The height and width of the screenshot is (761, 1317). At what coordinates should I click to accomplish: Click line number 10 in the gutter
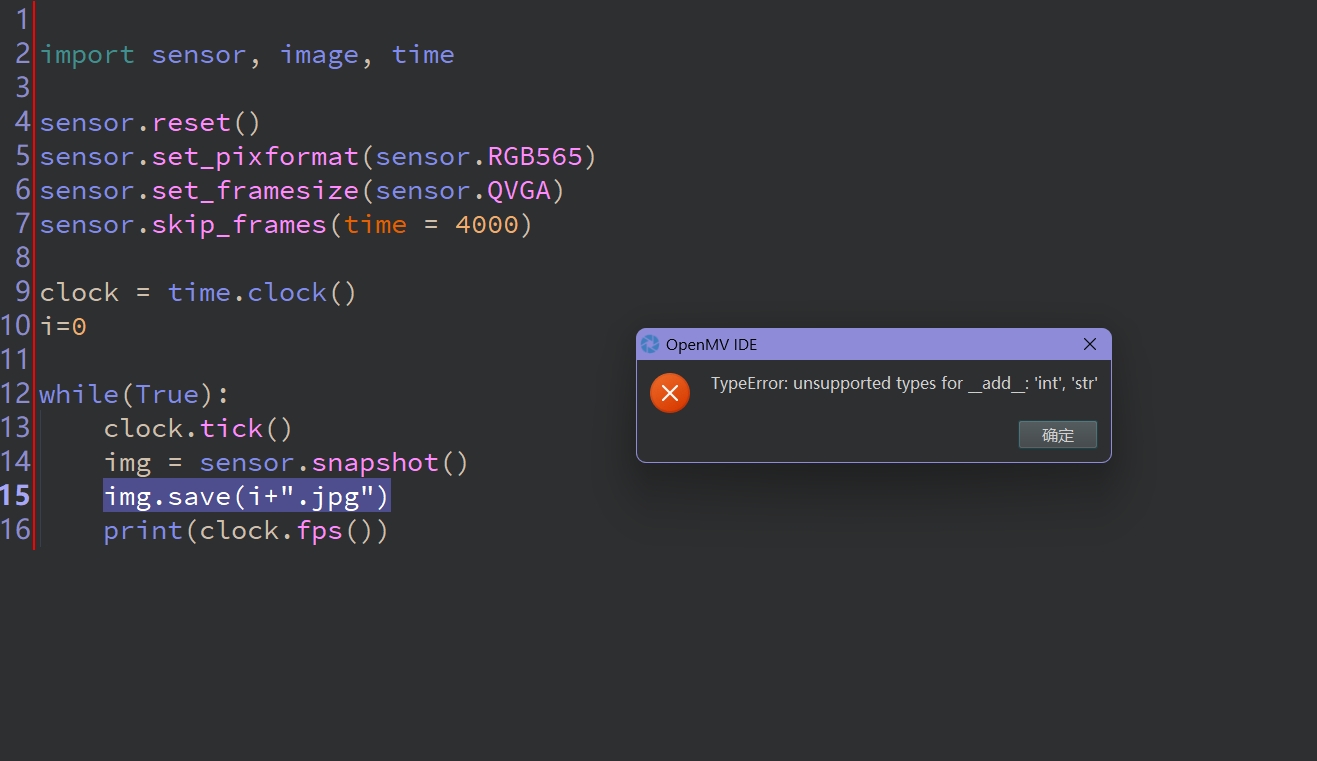16,326
